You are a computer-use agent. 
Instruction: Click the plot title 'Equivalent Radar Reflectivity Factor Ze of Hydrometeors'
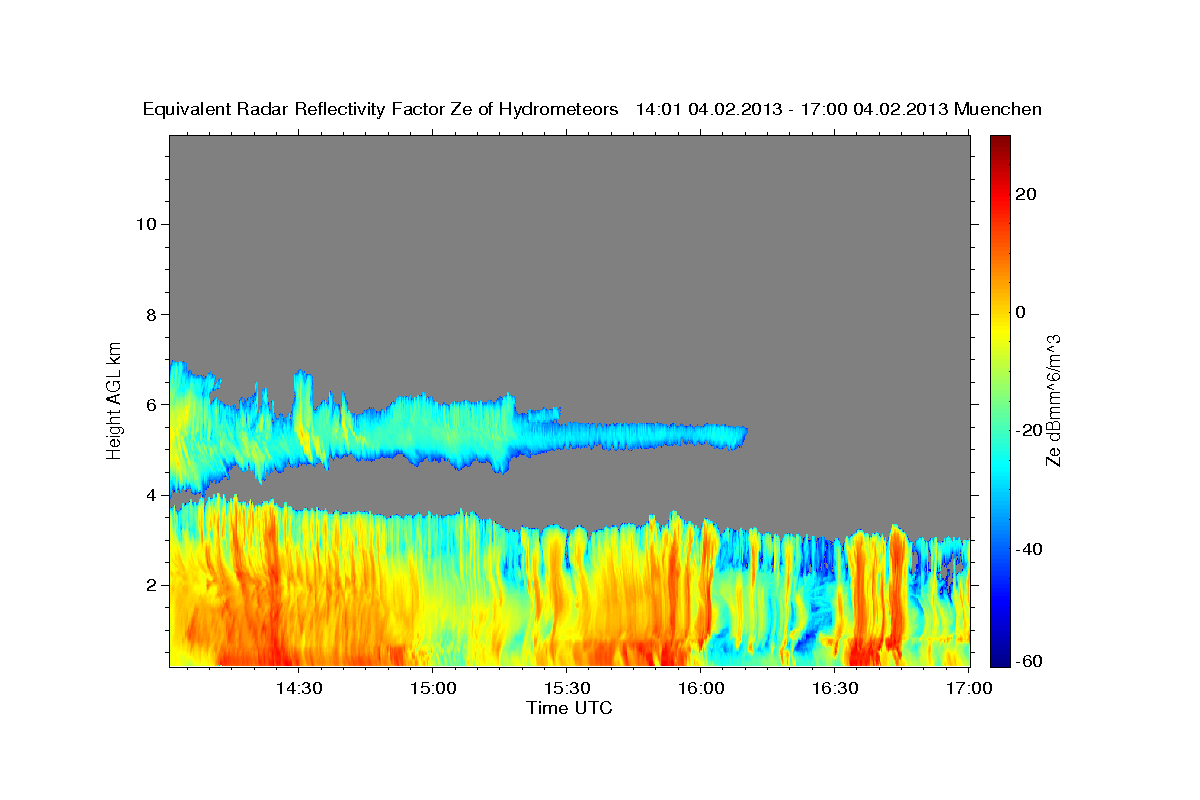coord(381,110)
